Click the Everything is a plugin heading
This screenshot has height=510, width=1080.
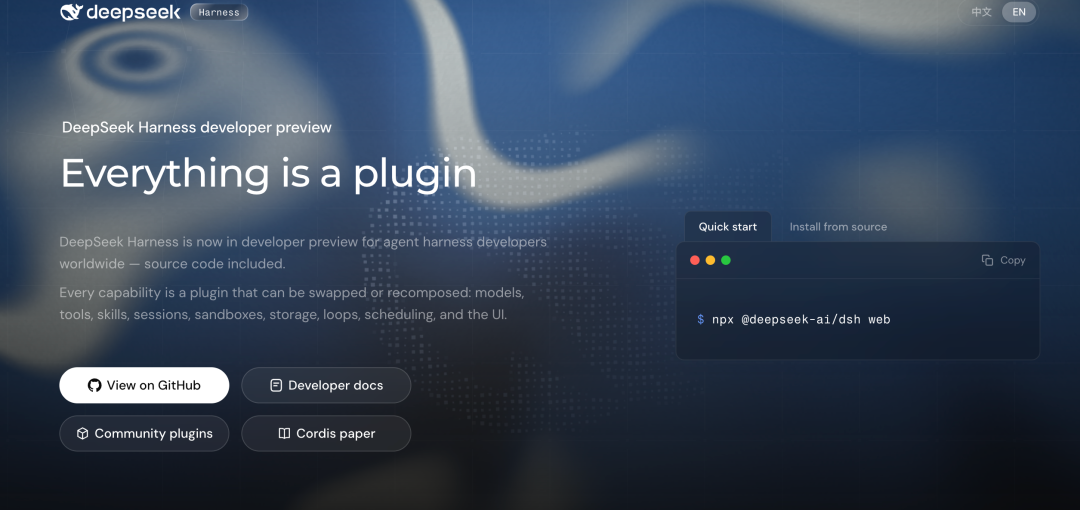(269, 174)
